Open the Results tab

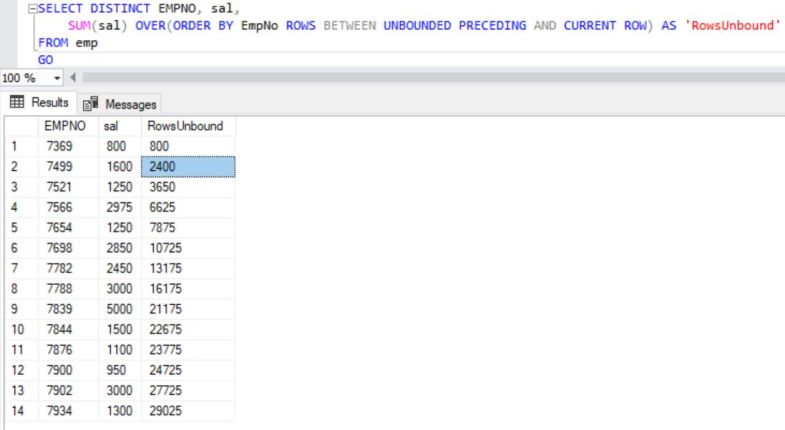pos(40,103)
